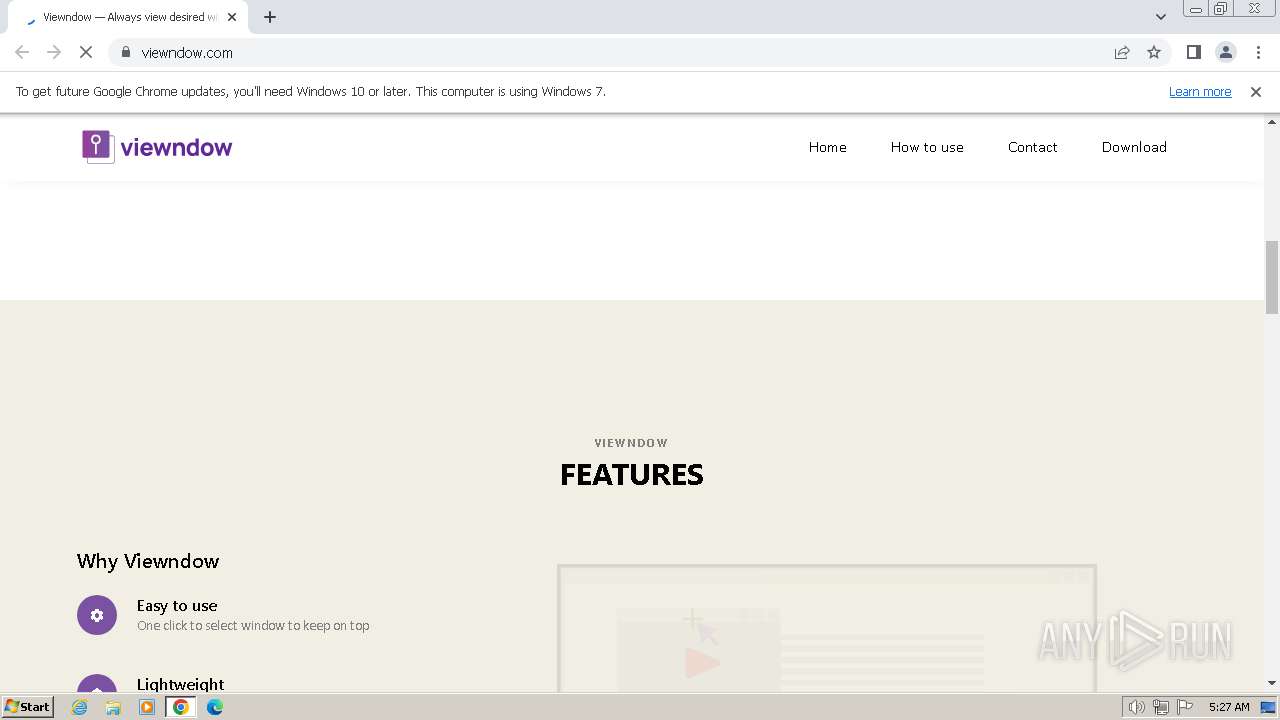Click the page vertical scrollbar thumb
The height and width of the screenshot is (720, 1280).
1272,277
